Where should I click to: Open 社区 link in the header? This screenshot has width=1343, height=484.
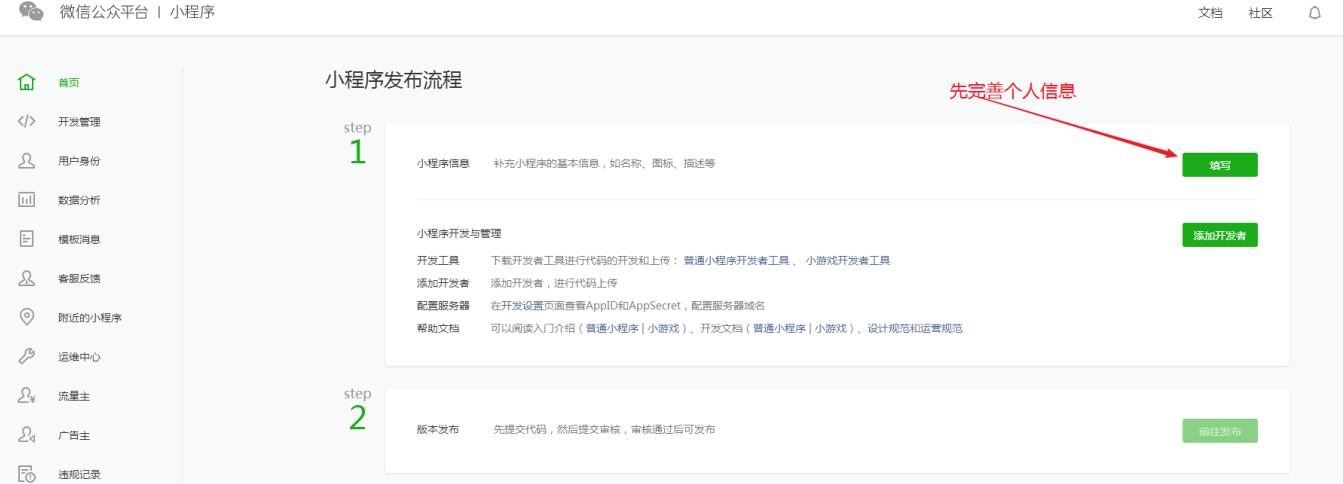click(1260, 13)
